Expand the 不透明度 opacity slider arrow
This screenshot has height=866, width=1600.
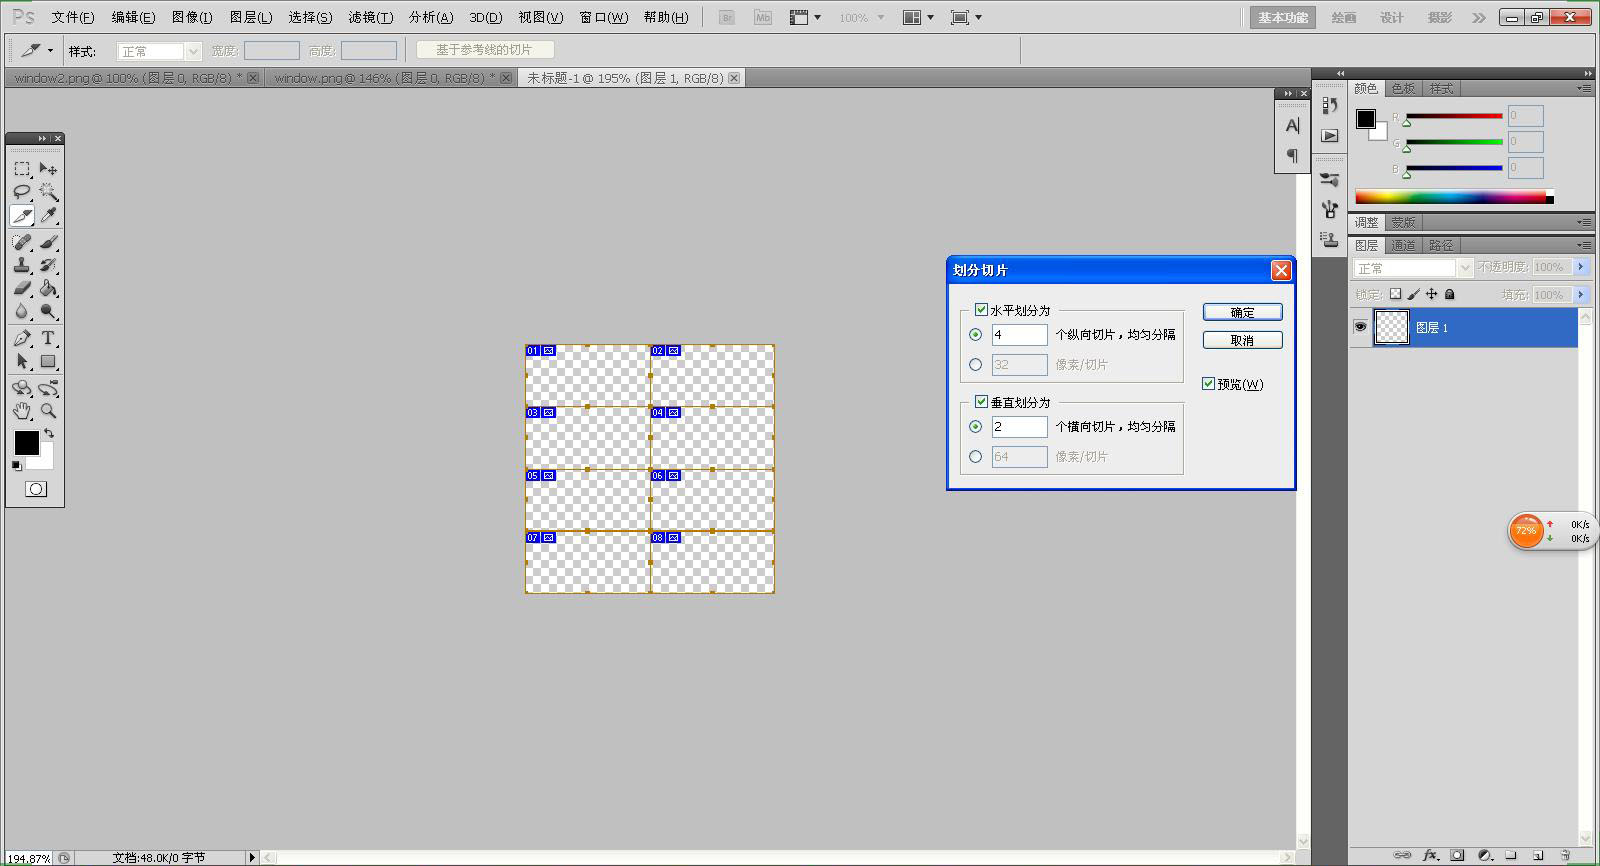(1581, 267)
